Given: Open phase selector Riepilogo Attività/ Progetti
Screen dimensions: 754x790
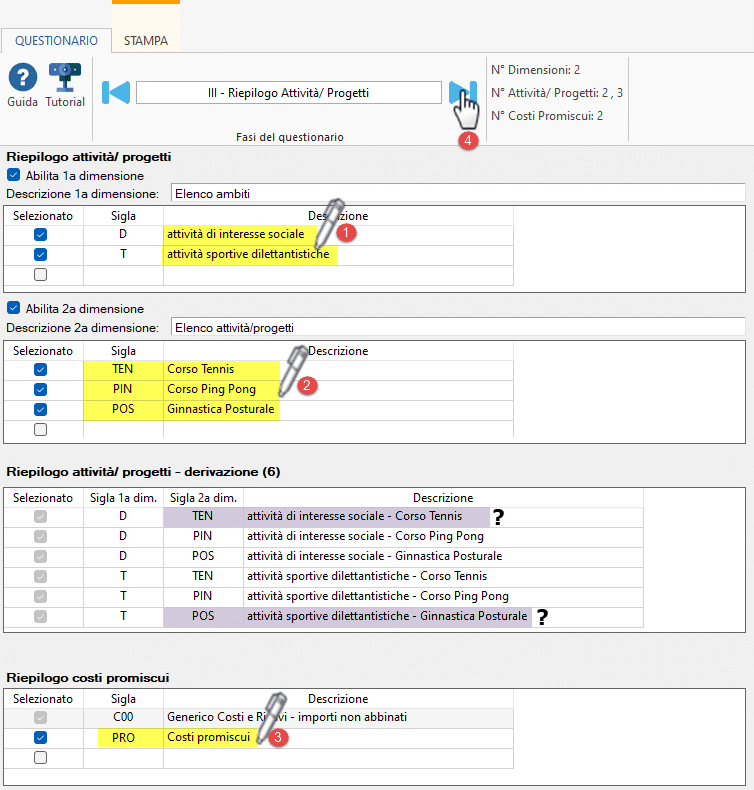Looking at the screenshot, I should pyautogui.click(x=289, y=93).
